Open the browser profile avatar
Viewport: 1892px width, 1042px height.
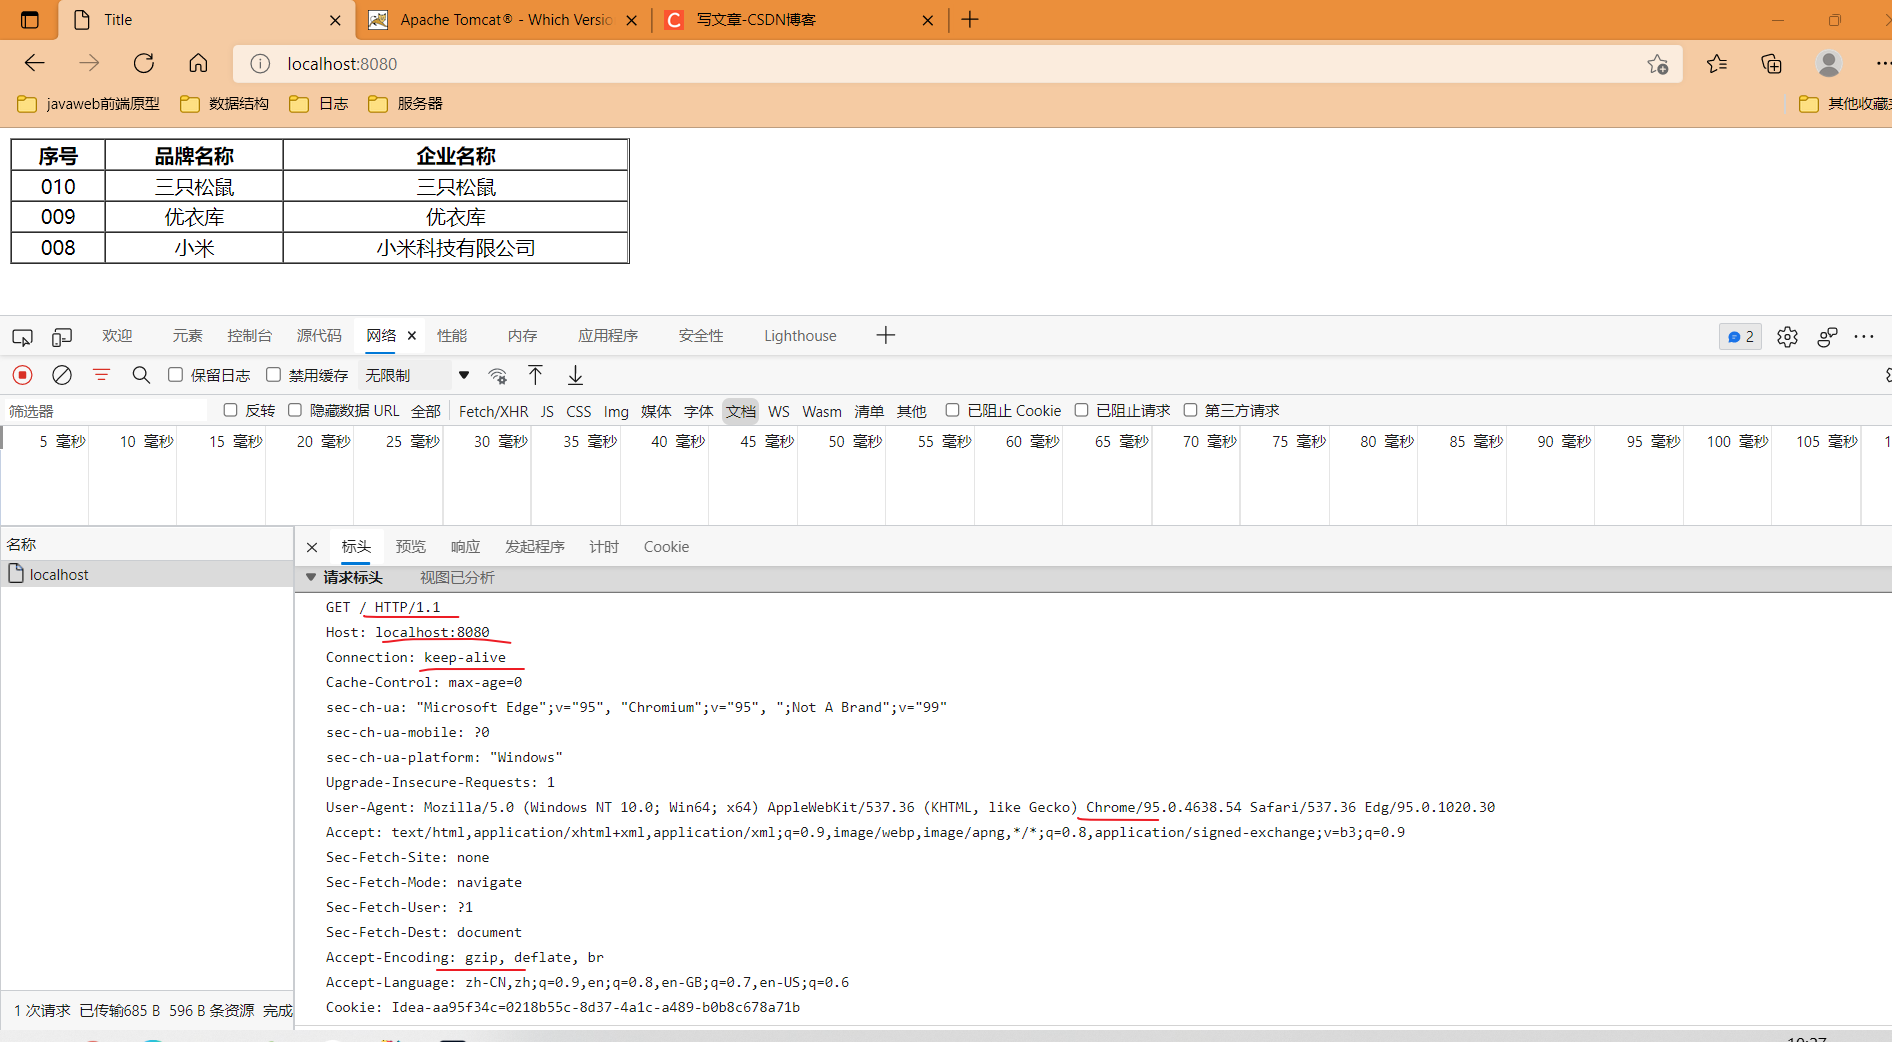(x=1829, y=64)
